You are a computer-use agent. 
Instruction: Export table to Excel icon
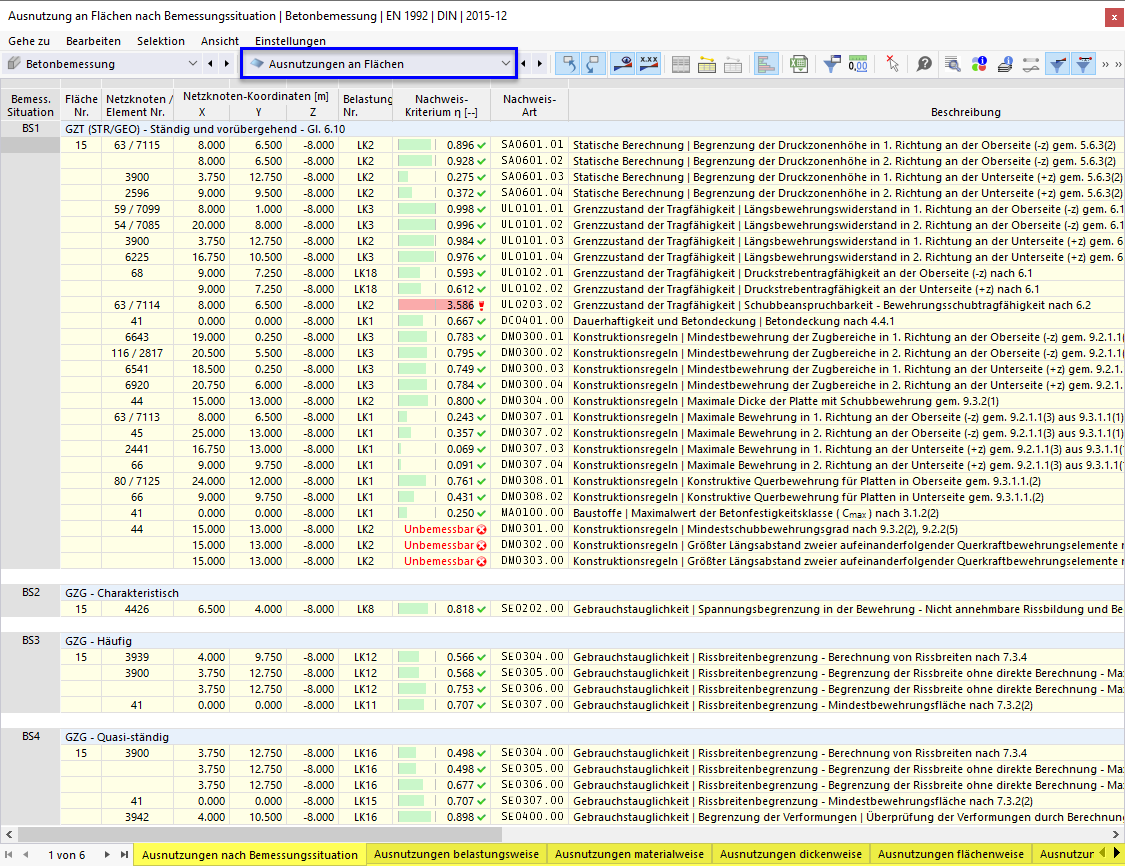tap(799, 64)
